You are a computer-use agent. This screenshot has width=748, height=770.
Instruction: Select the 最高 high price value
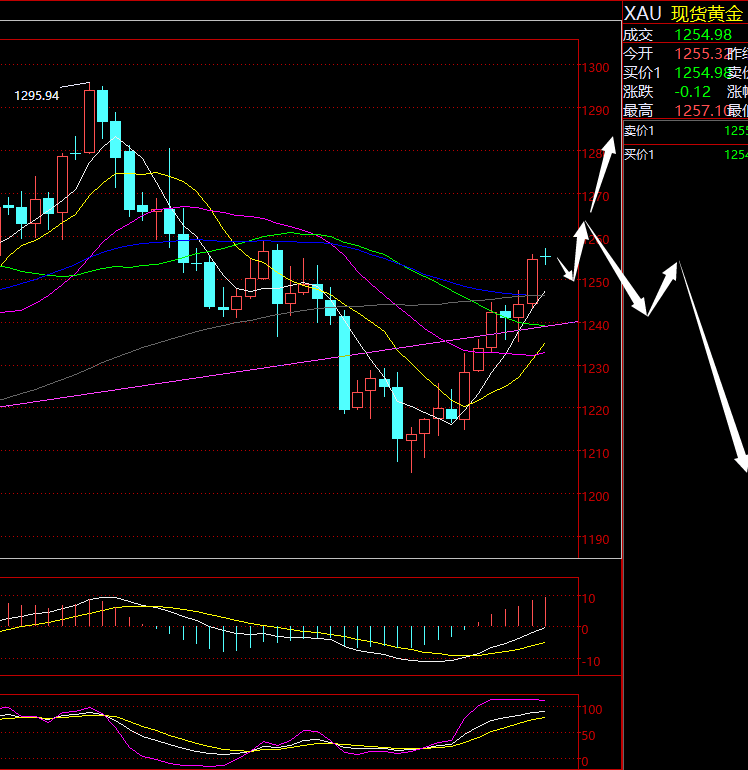(701, 110)
